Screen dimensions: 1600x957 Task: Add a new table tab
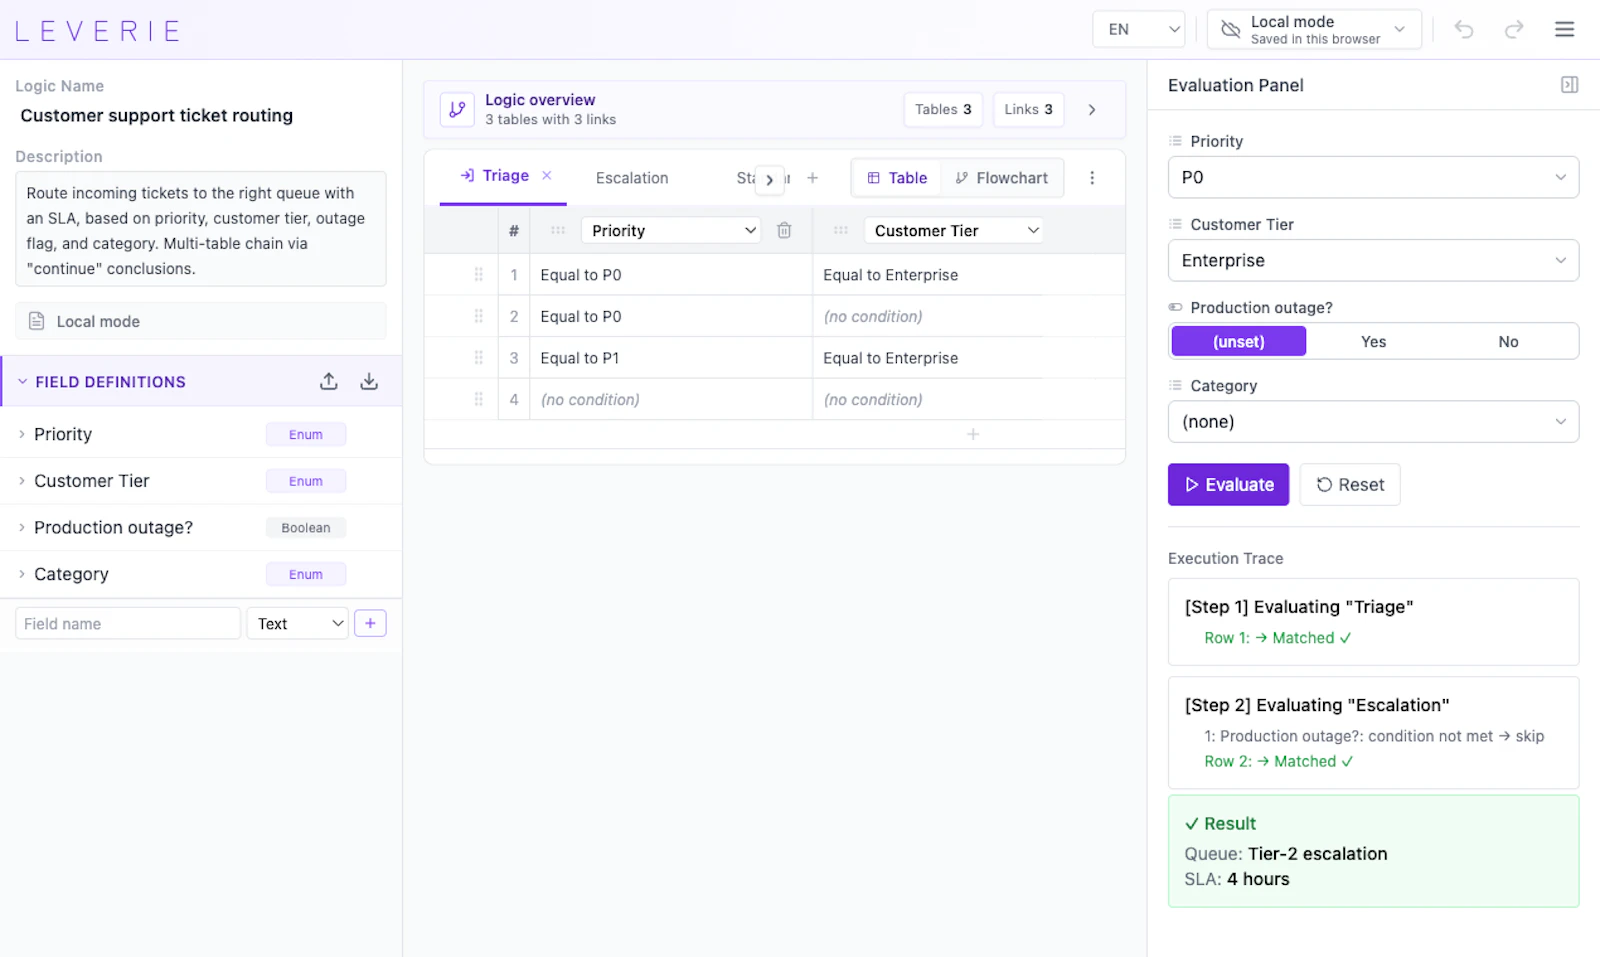pyautogui.click(x=813, y=178)
